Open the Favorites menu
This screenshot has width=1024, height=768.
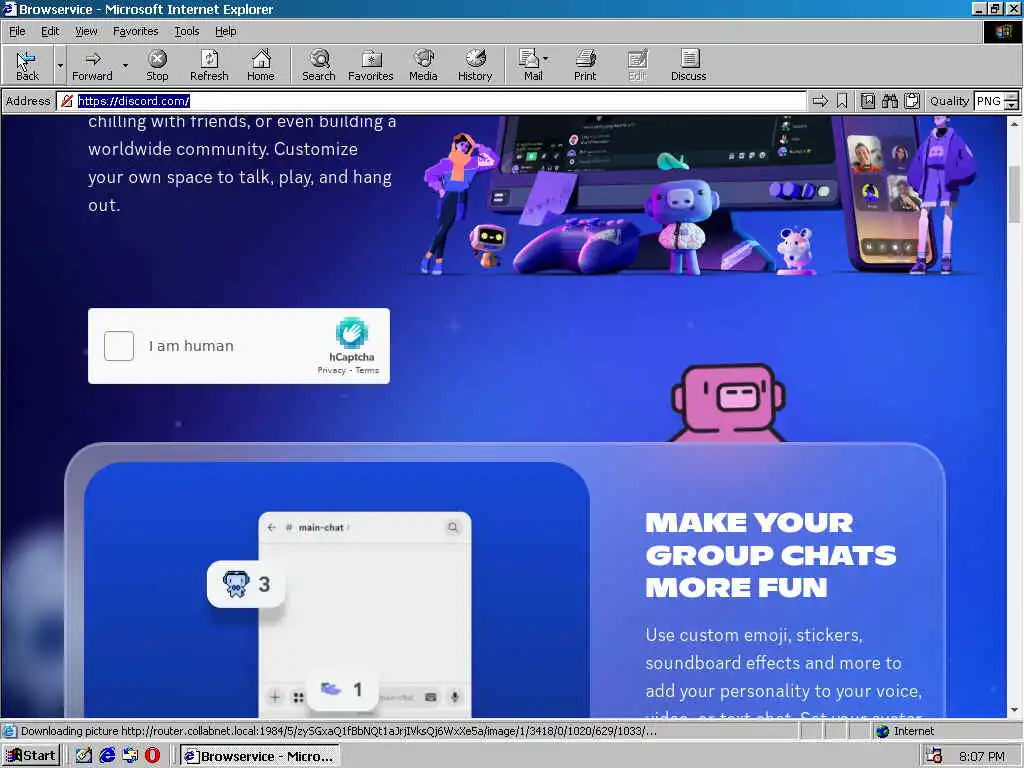(135, 31)
